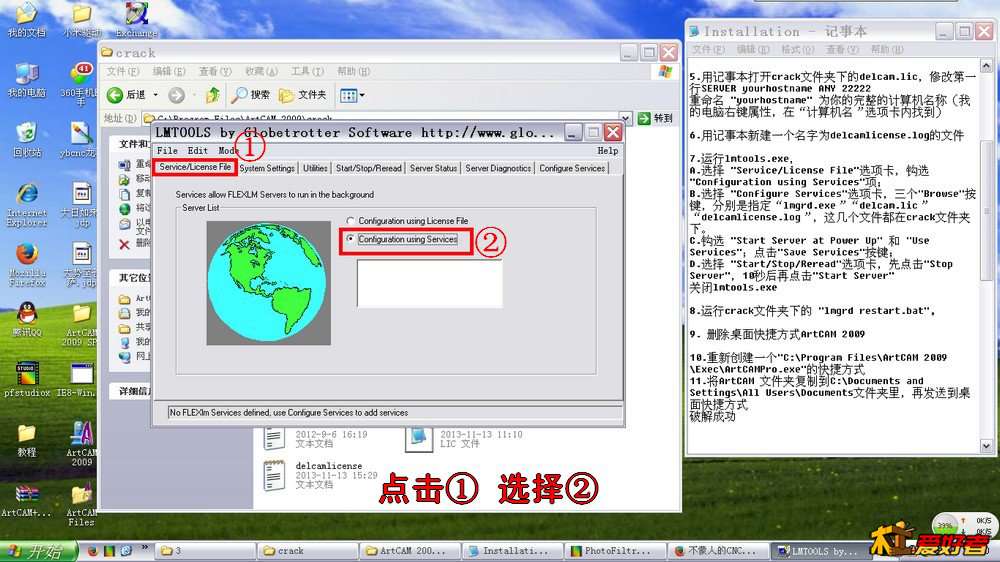Open LMTOOLS File menu
Image resolution: width=1000 pixels, height=562 pixels.
tap(167, 151)
